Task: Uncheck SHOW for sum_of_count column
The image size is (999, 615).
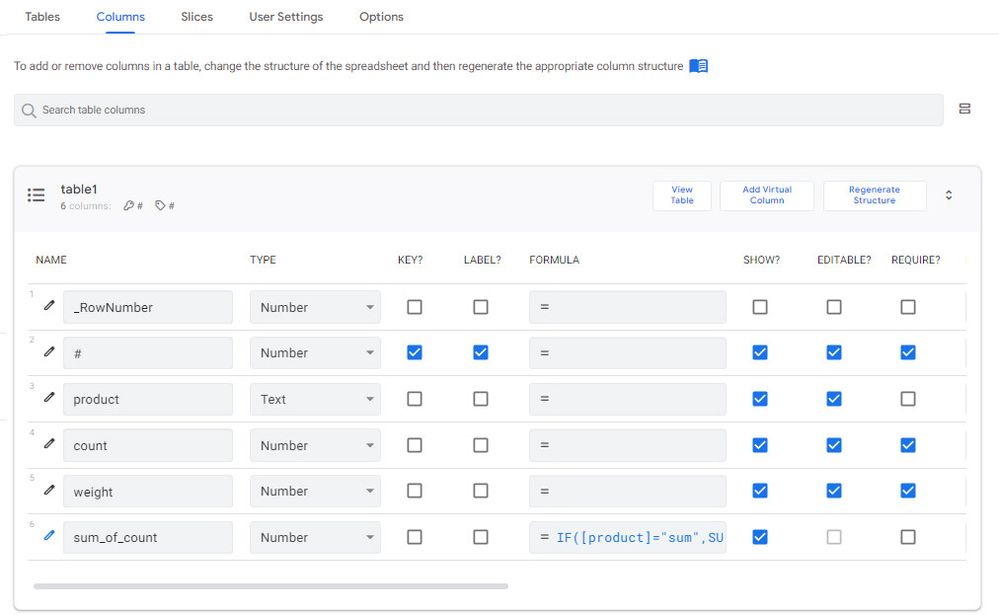Action: pyautogui.click(x=759, y=537)
